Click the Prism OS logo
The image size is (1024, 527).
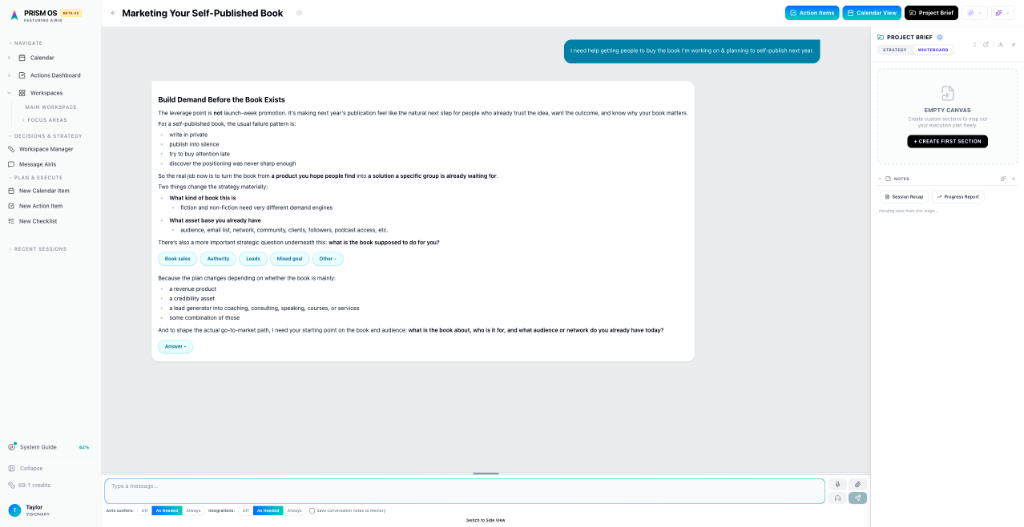point(14,14)
